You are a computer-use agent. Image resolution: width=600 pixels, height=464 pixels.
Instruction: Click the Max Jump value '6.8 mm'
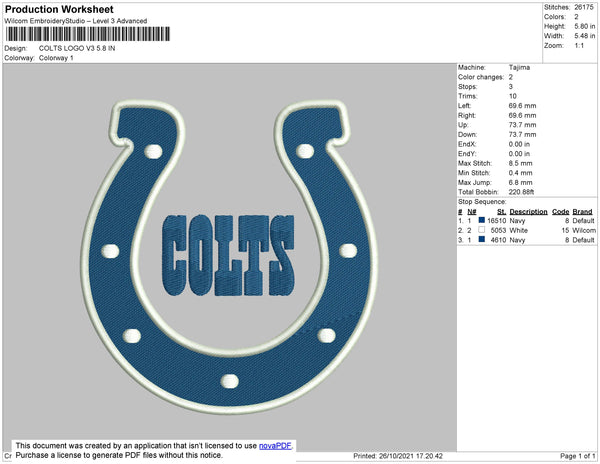(x=520, y=182)
